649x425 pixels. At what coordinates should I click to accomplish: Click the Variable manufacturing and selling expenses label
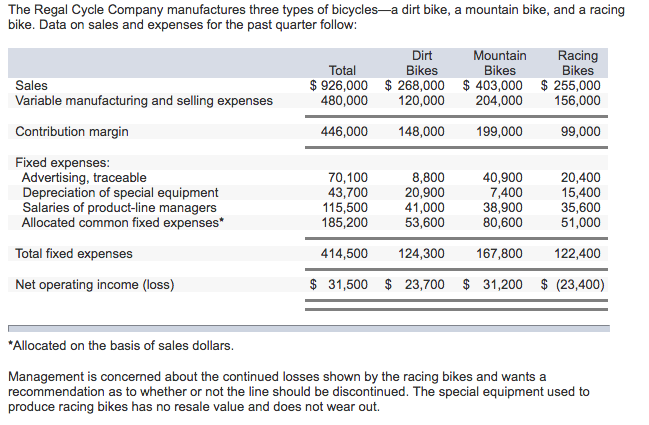(x=144, y=101)
